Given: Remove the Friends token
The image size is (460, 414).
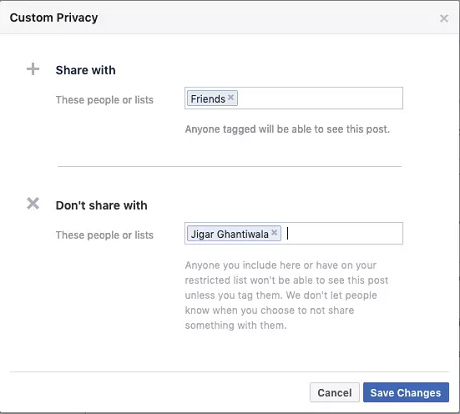Looking at the screenshot, I should [x=231, y=98].
